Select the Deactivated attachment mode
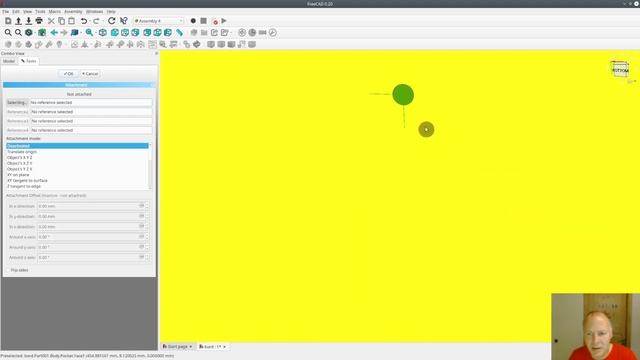This screenshot has height=360, width=640. tap(77, 146)
